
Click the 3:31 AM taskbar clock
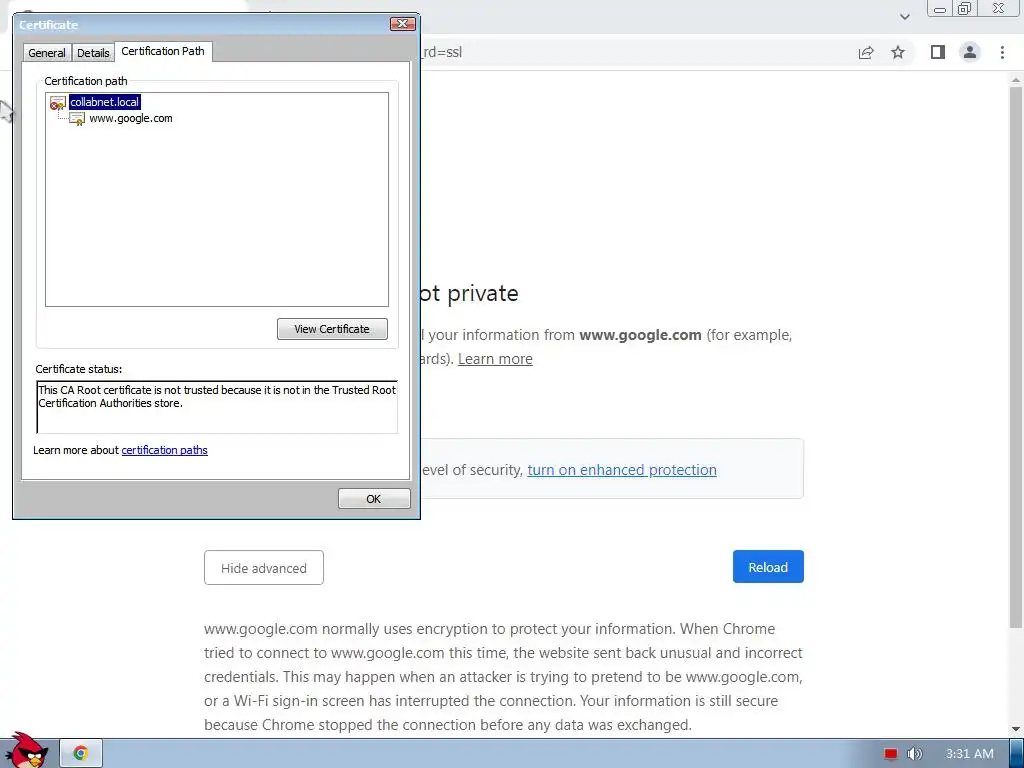(x=970, y=754)
